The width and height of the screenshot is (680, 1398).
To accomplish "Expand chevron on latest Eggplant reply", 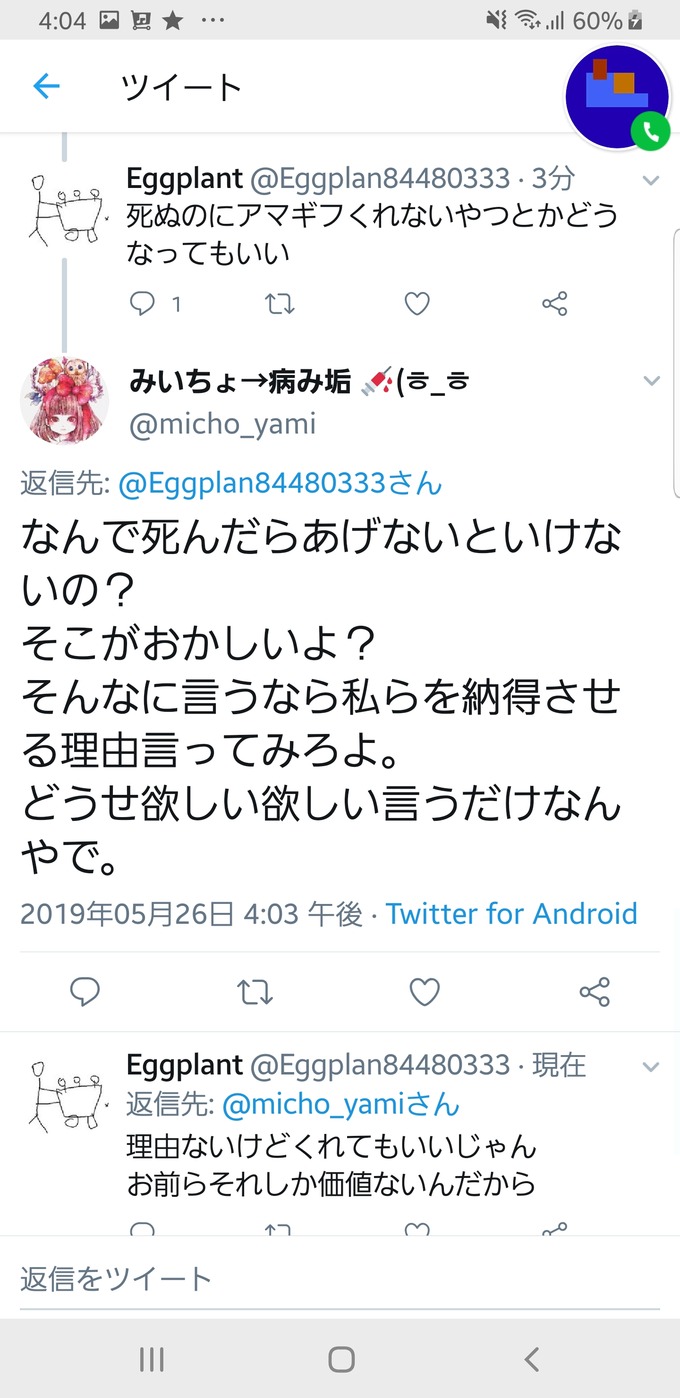I will click(651, 1067).
